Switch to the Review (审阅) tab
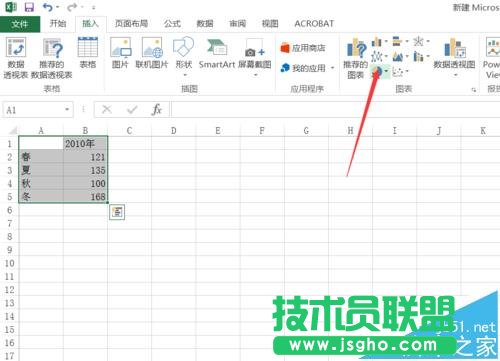The height and width of the screenshot is (361, 500). 237,24
